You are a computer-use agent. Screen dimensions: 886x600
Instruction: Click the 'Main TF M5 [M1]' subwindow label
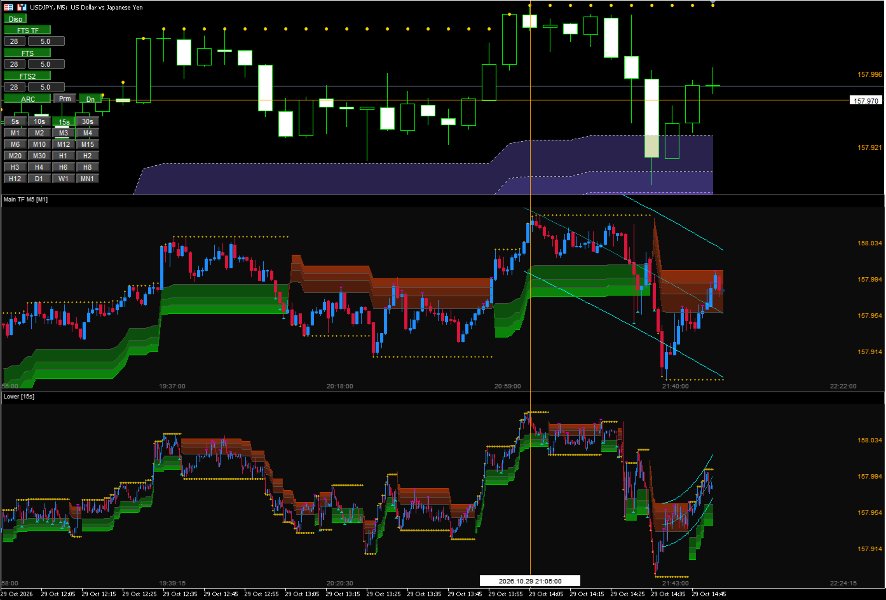point(26,199)
